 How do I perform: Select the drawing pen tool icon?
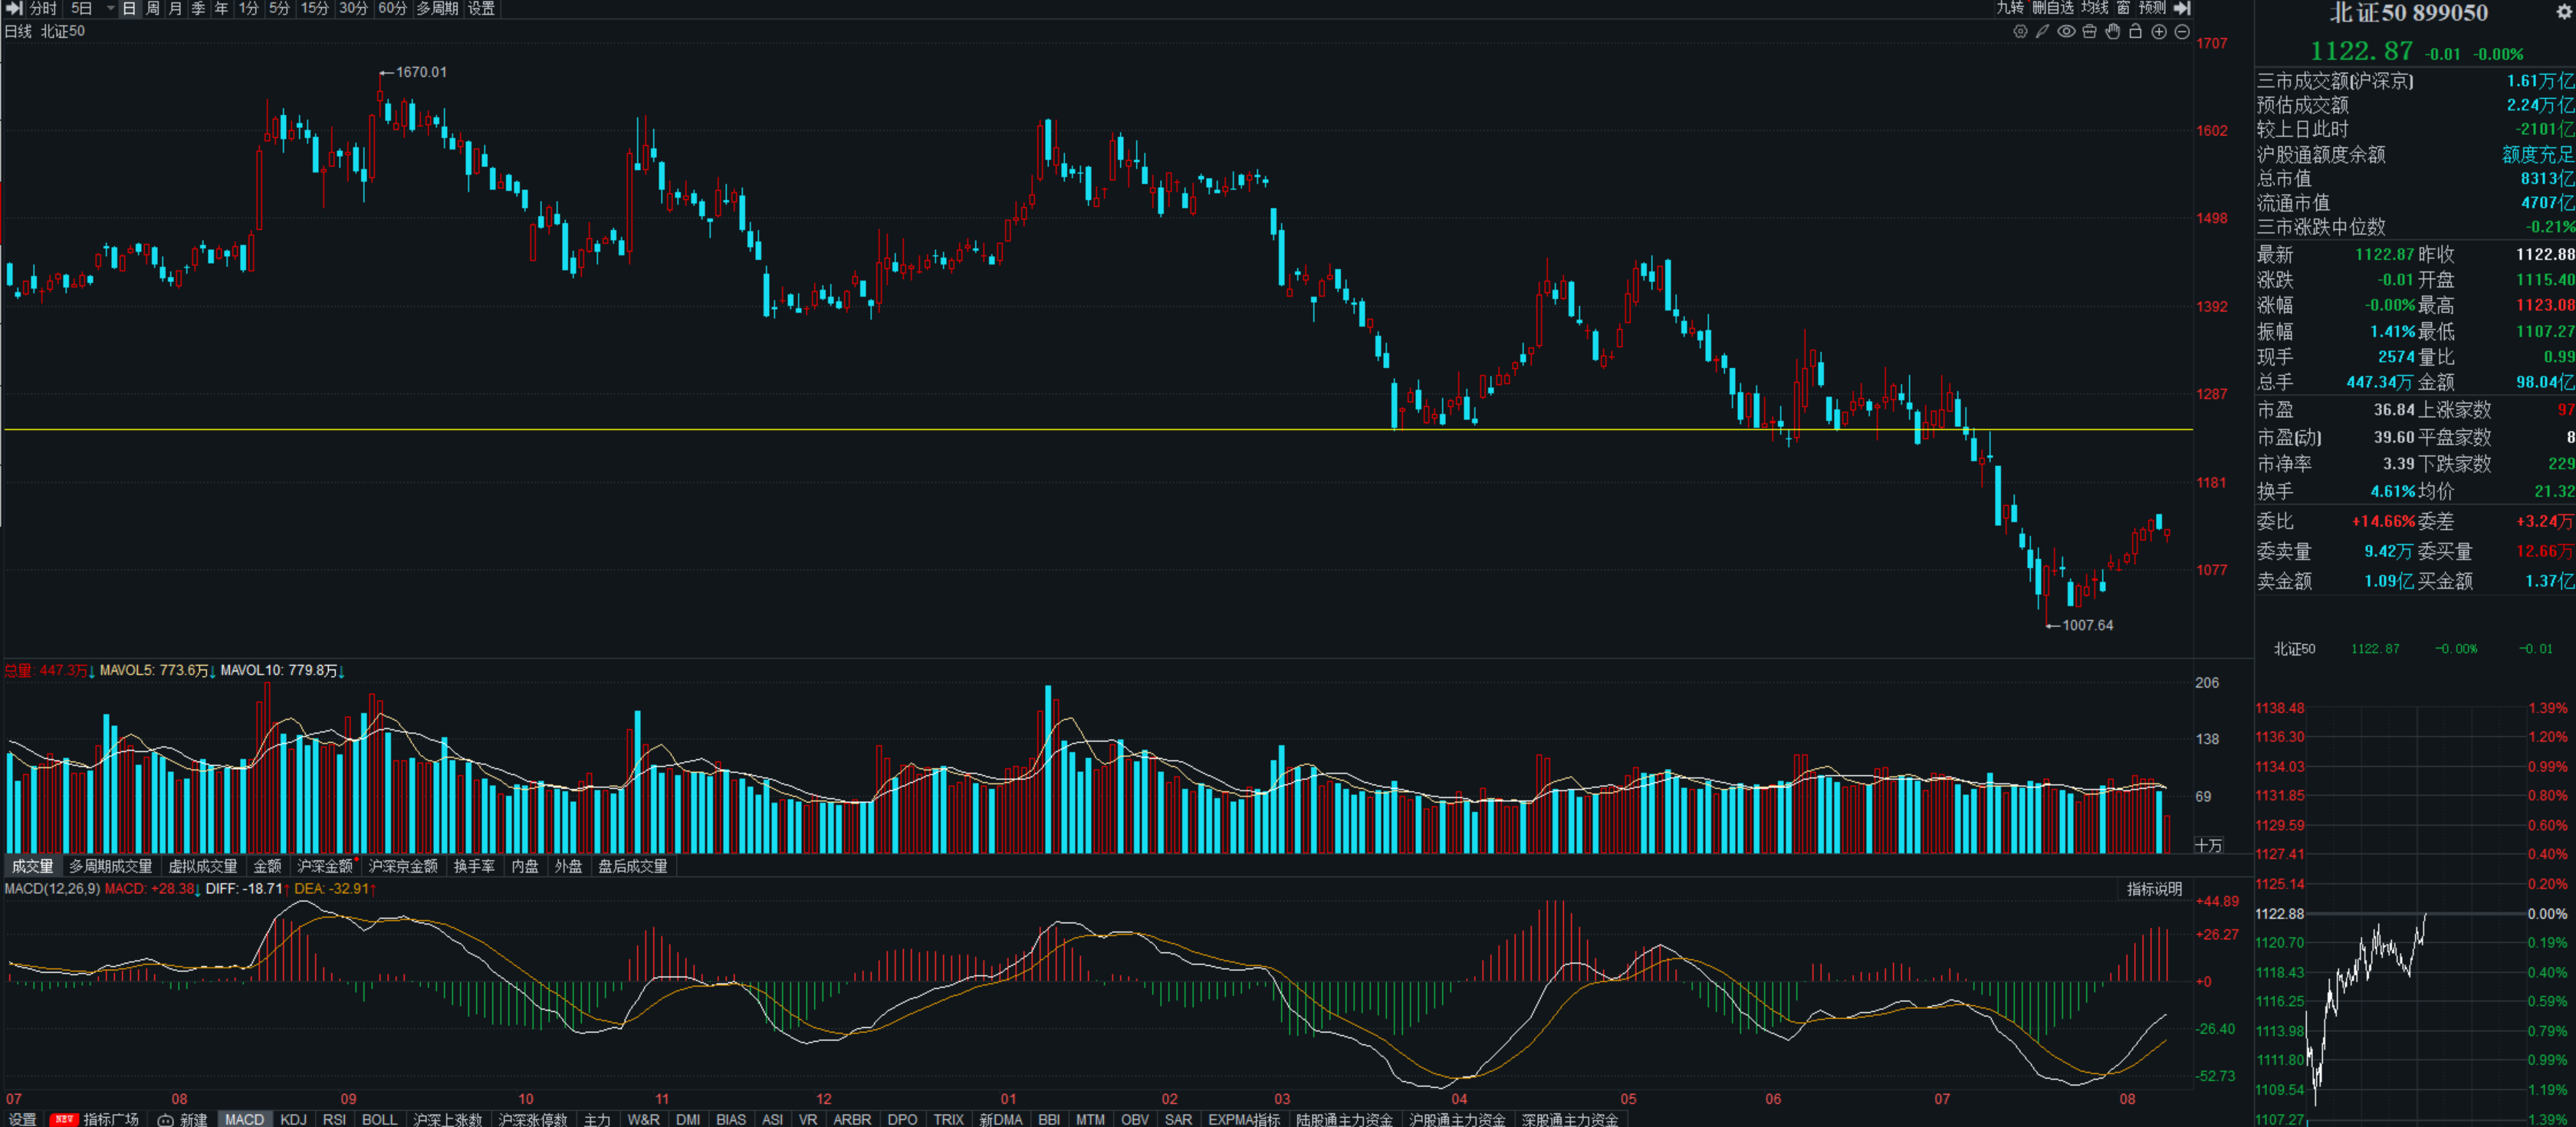click(x=2043, y=32)
